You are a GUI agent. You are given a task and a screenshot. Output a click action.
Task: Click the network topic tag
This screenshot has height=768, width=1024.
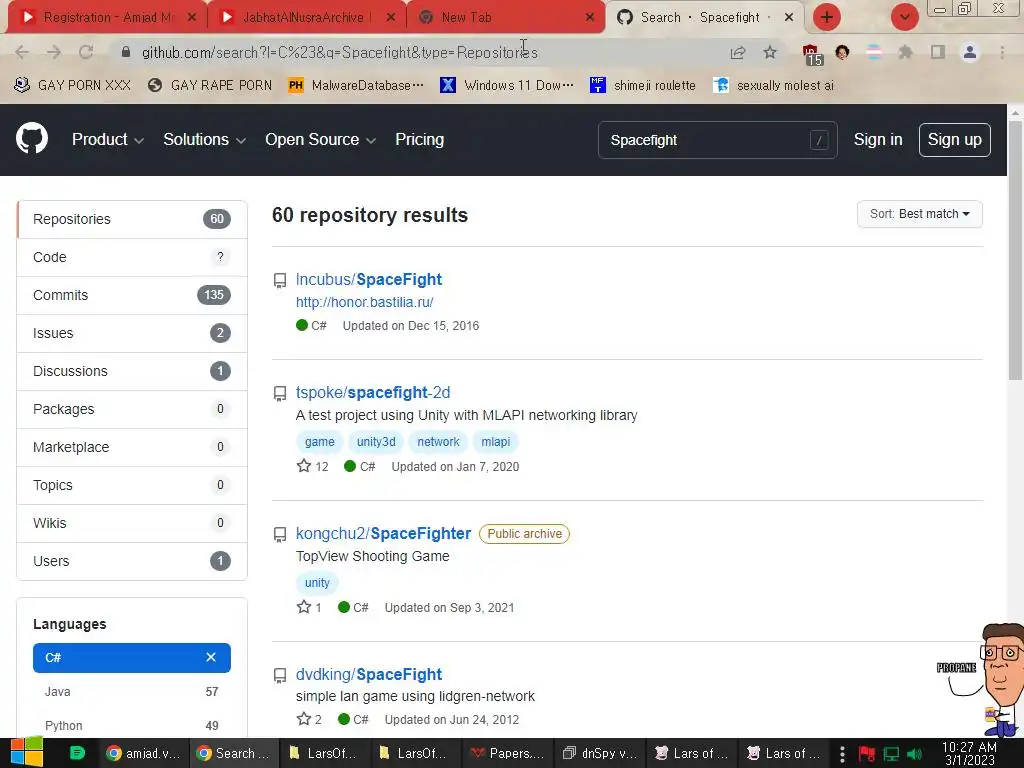tap(438, 441)
